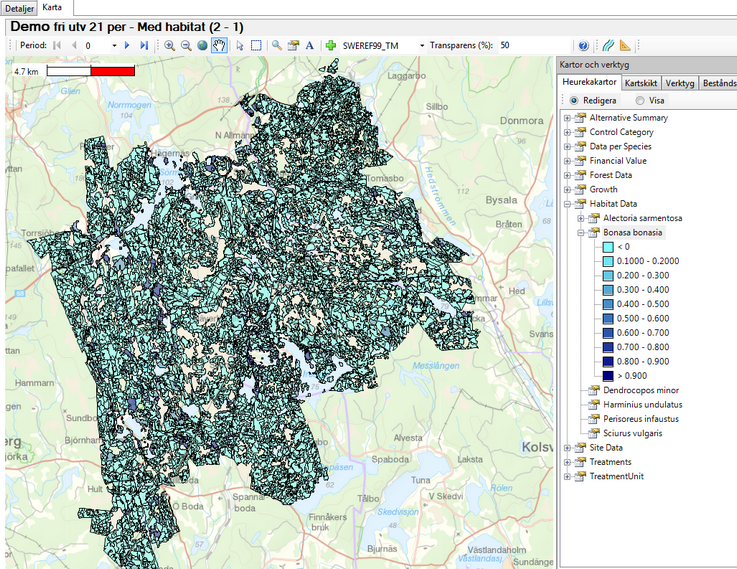Click the '> 0.900' dark blue legend swatch

pyautogui.click(x=608, y=375)
